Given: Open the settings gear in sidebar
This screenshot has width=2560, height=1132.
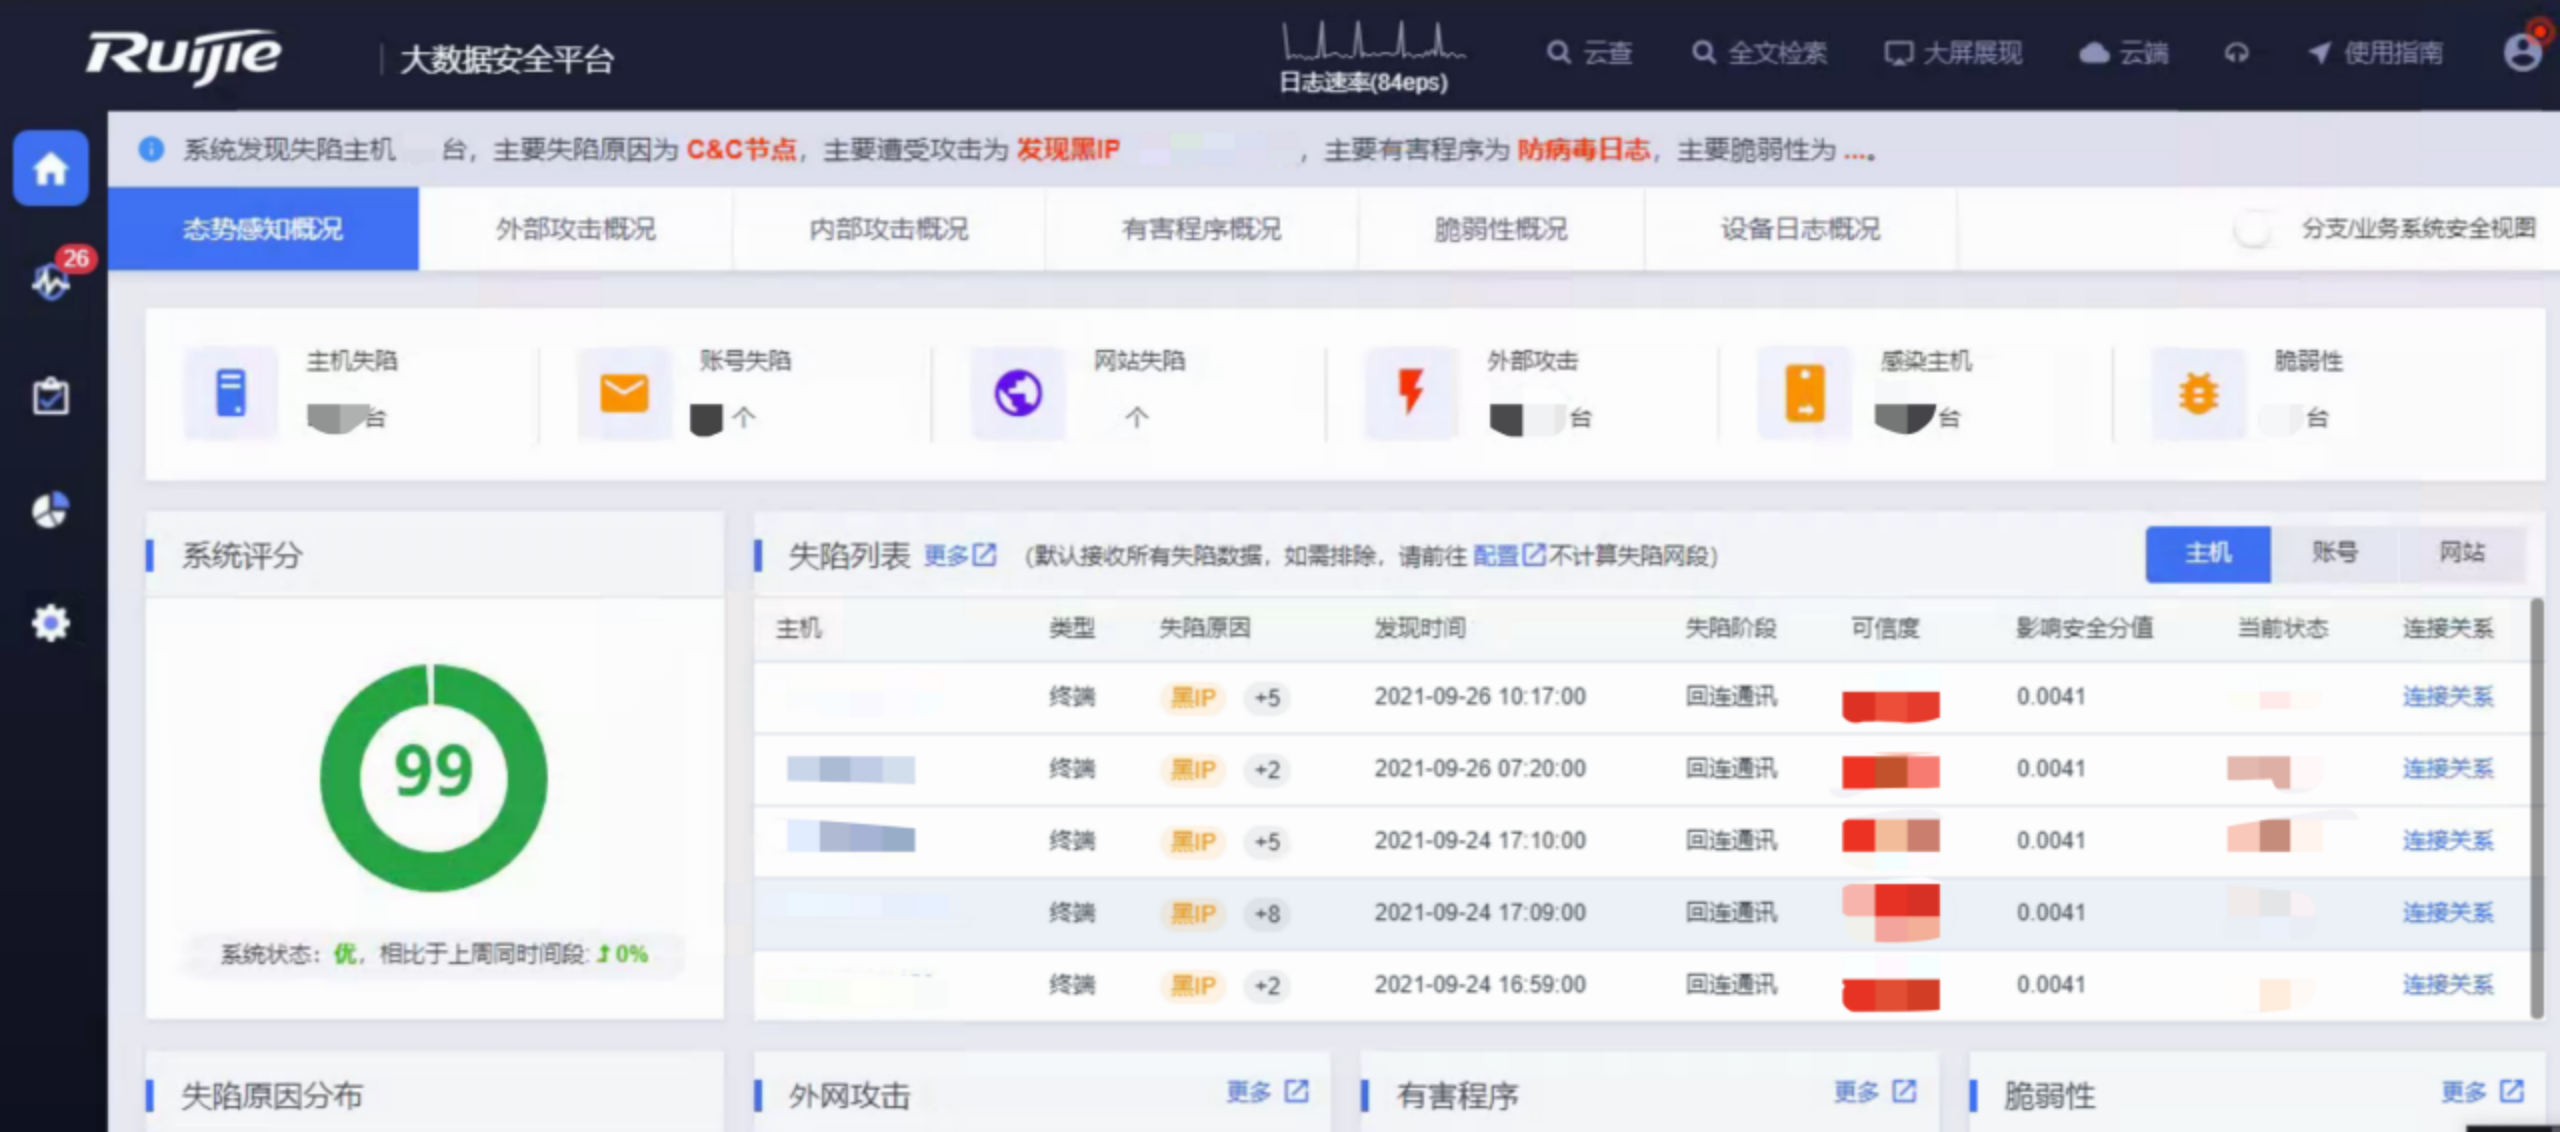Looking at the screenshot, I should (51, 623).
